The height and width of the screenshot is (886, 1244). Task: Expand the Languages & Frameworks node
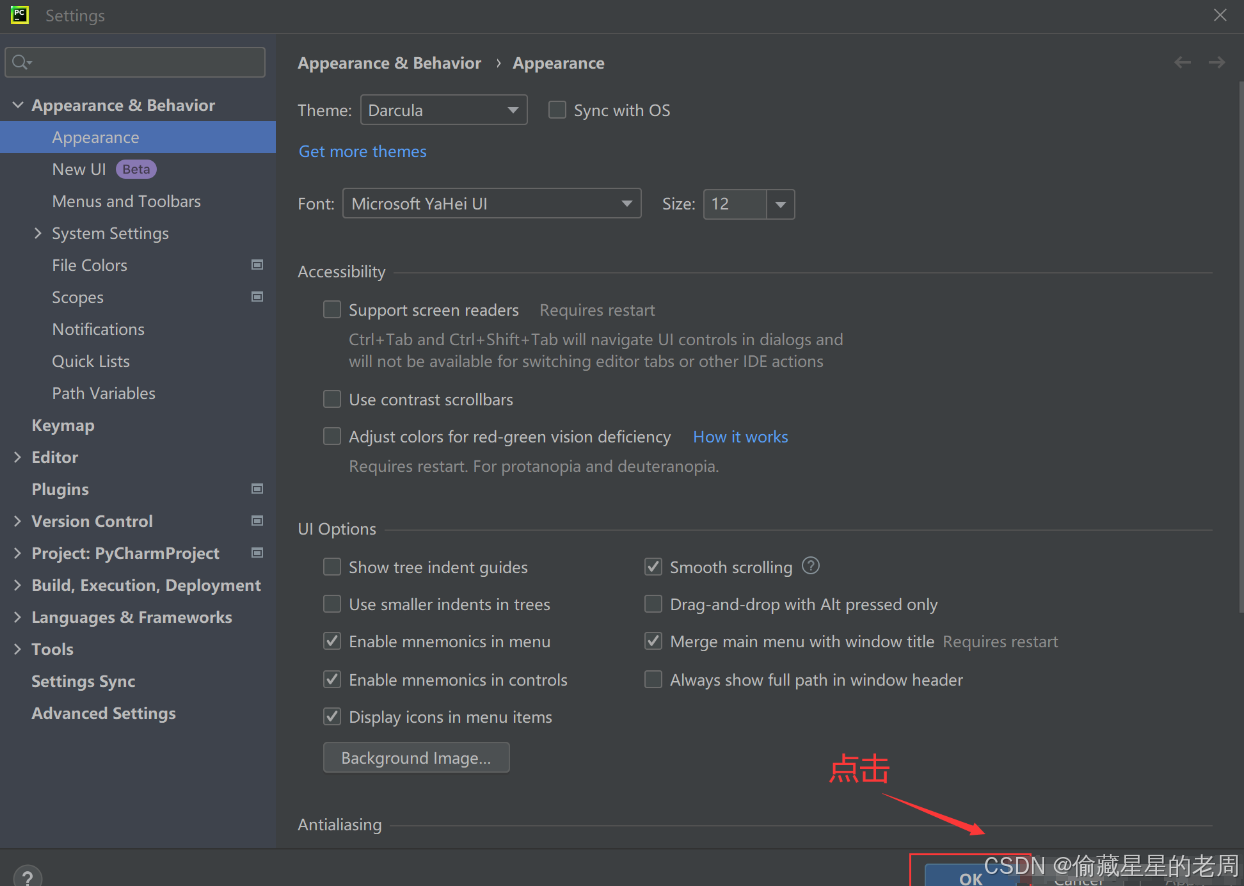point(18,617)
